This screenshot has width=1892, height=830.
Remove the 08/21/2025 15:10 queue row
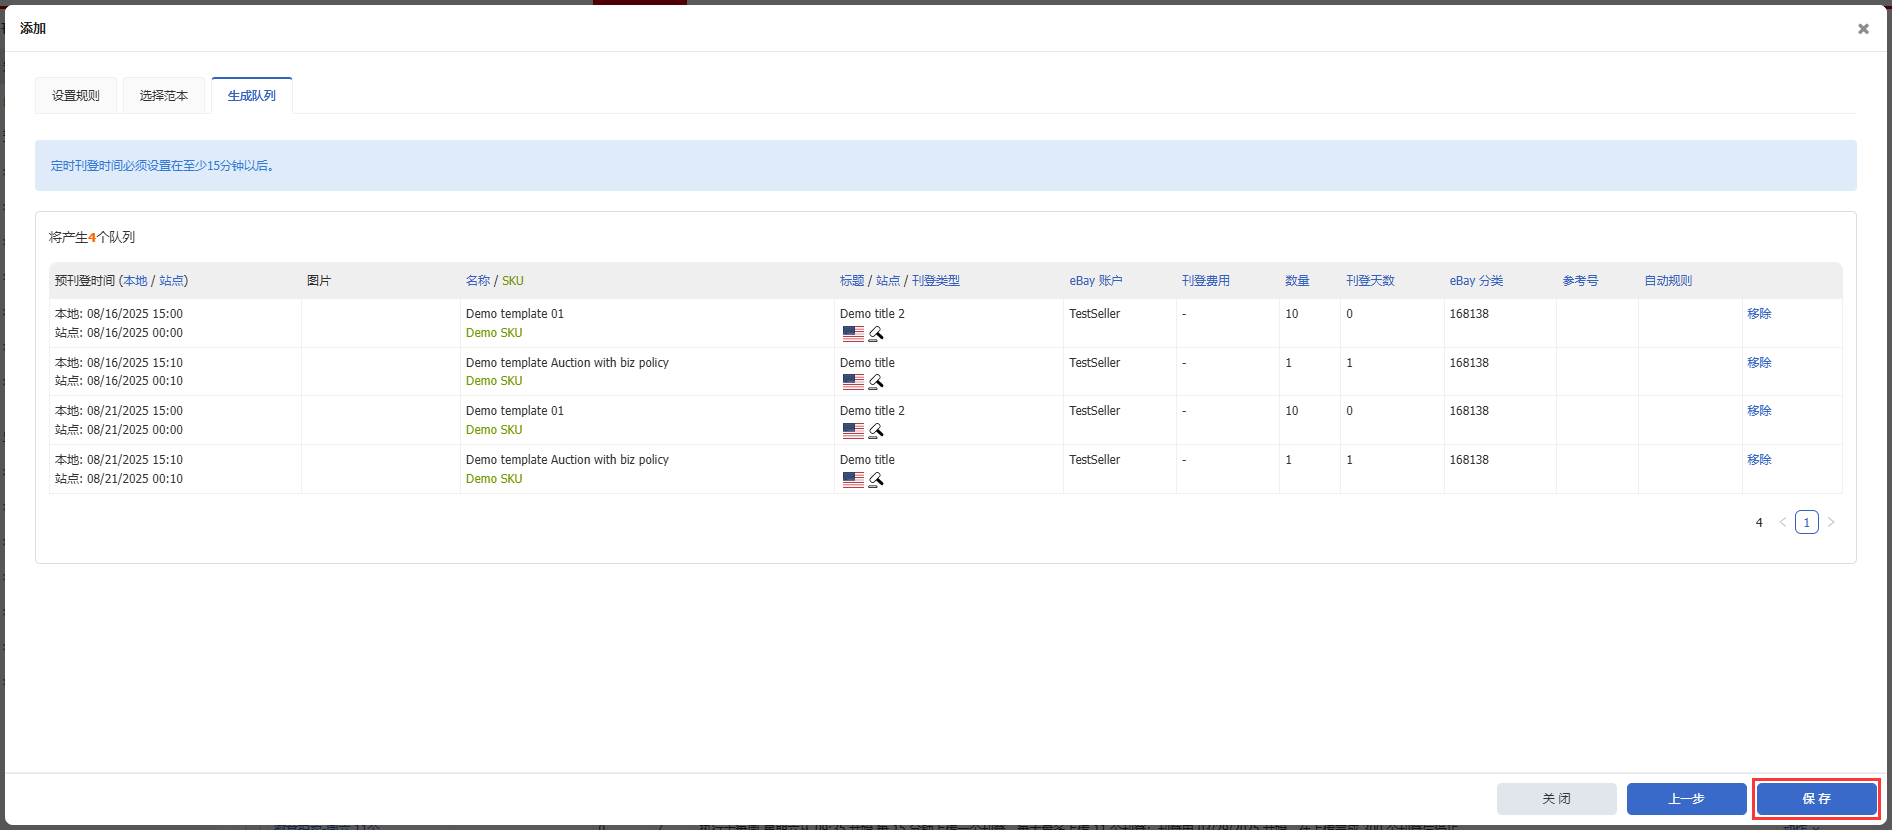tap(1759, 460)
